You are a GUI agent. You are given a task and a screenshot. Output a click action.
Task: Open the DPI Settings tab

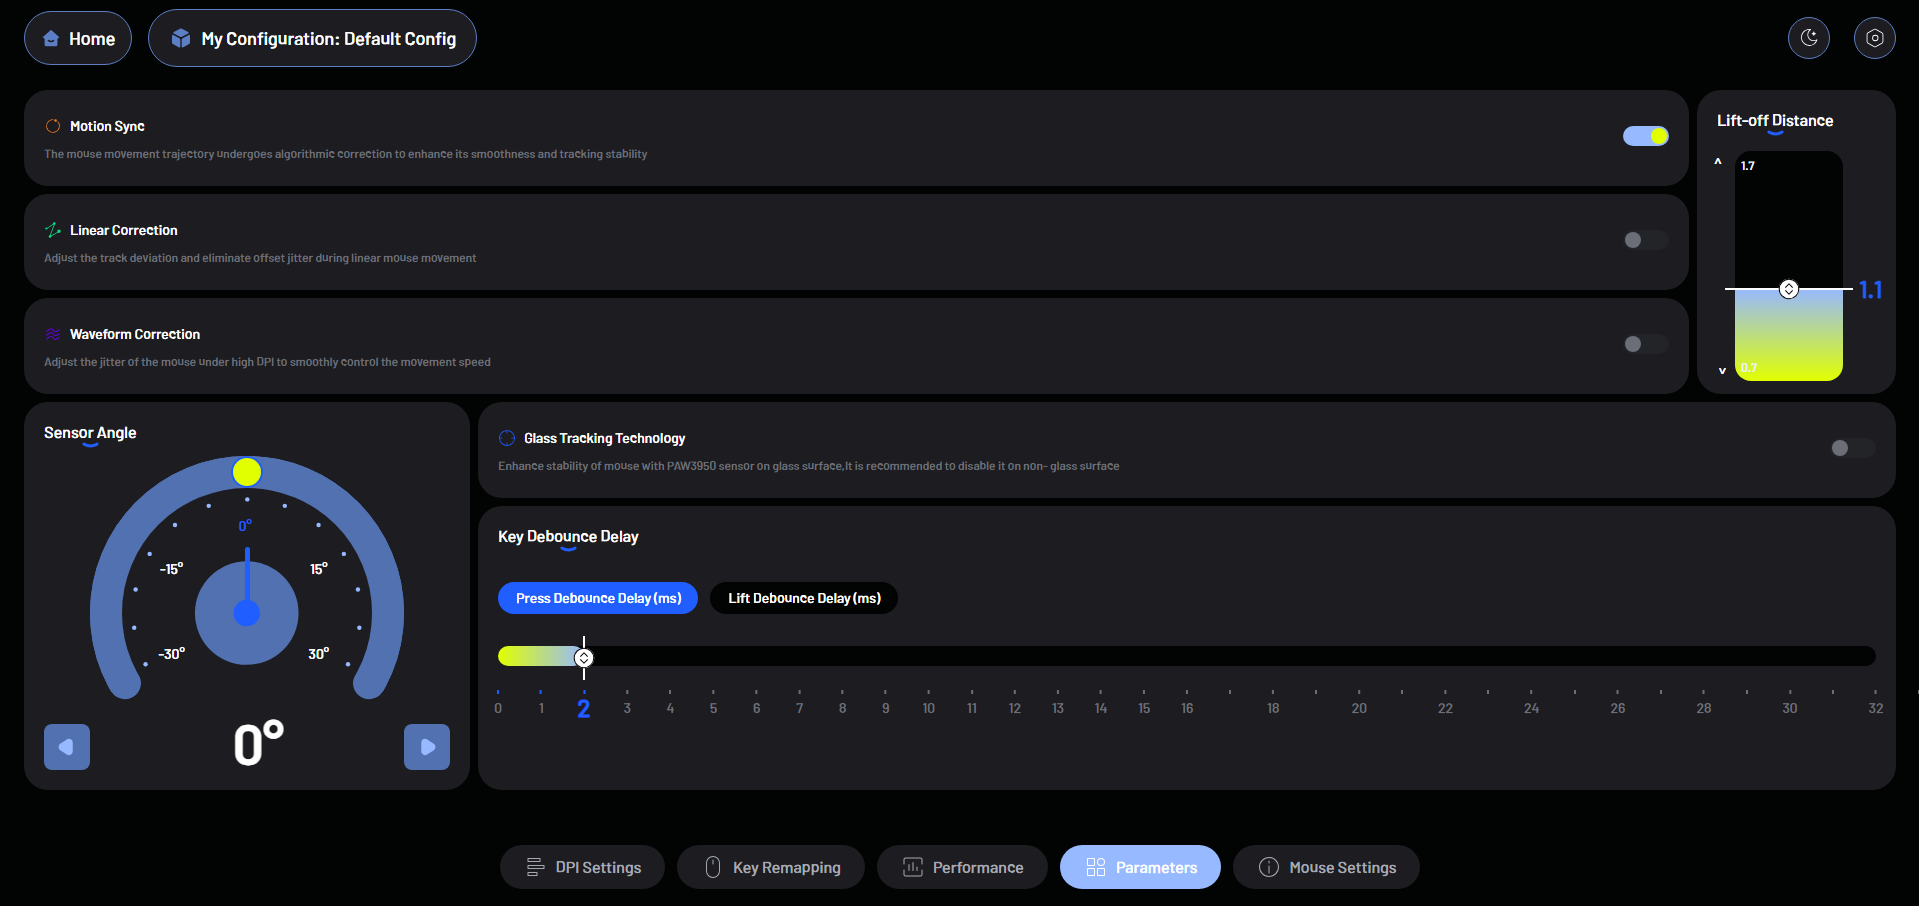[x=582, y=867]
